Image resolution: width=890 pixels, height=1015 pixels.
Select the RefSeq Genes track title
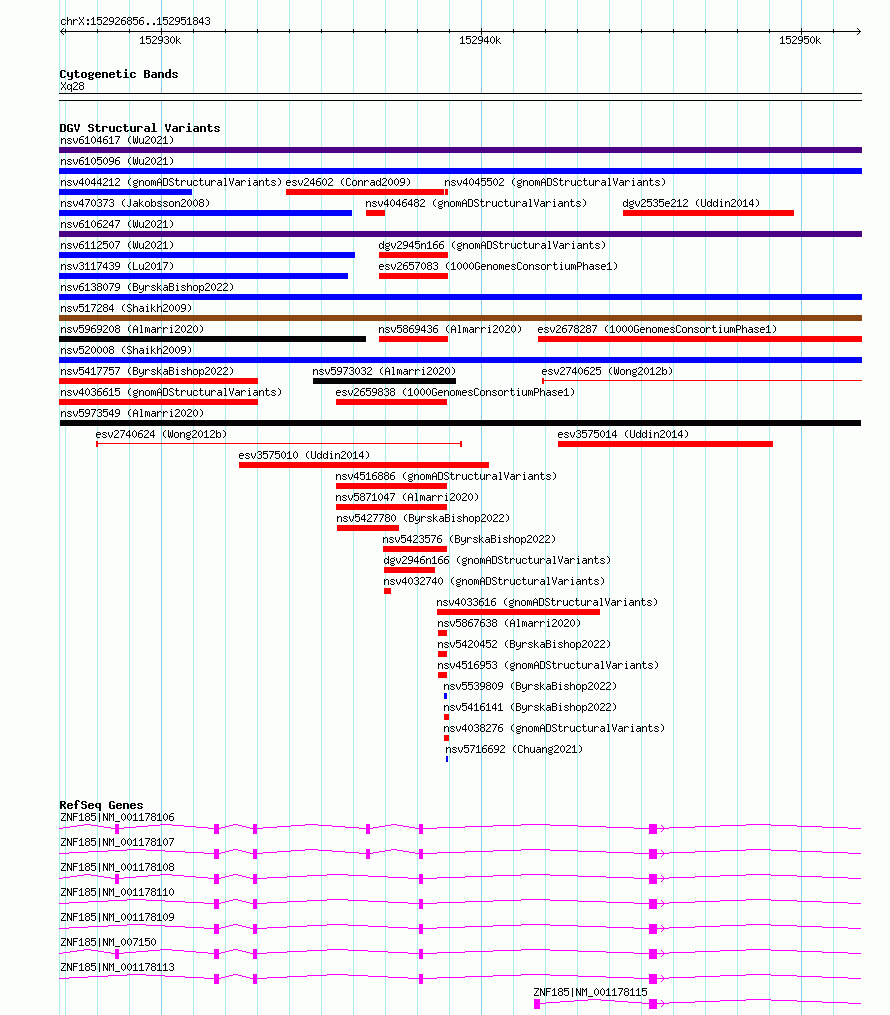pyautogui.click(x=101, y=805)
